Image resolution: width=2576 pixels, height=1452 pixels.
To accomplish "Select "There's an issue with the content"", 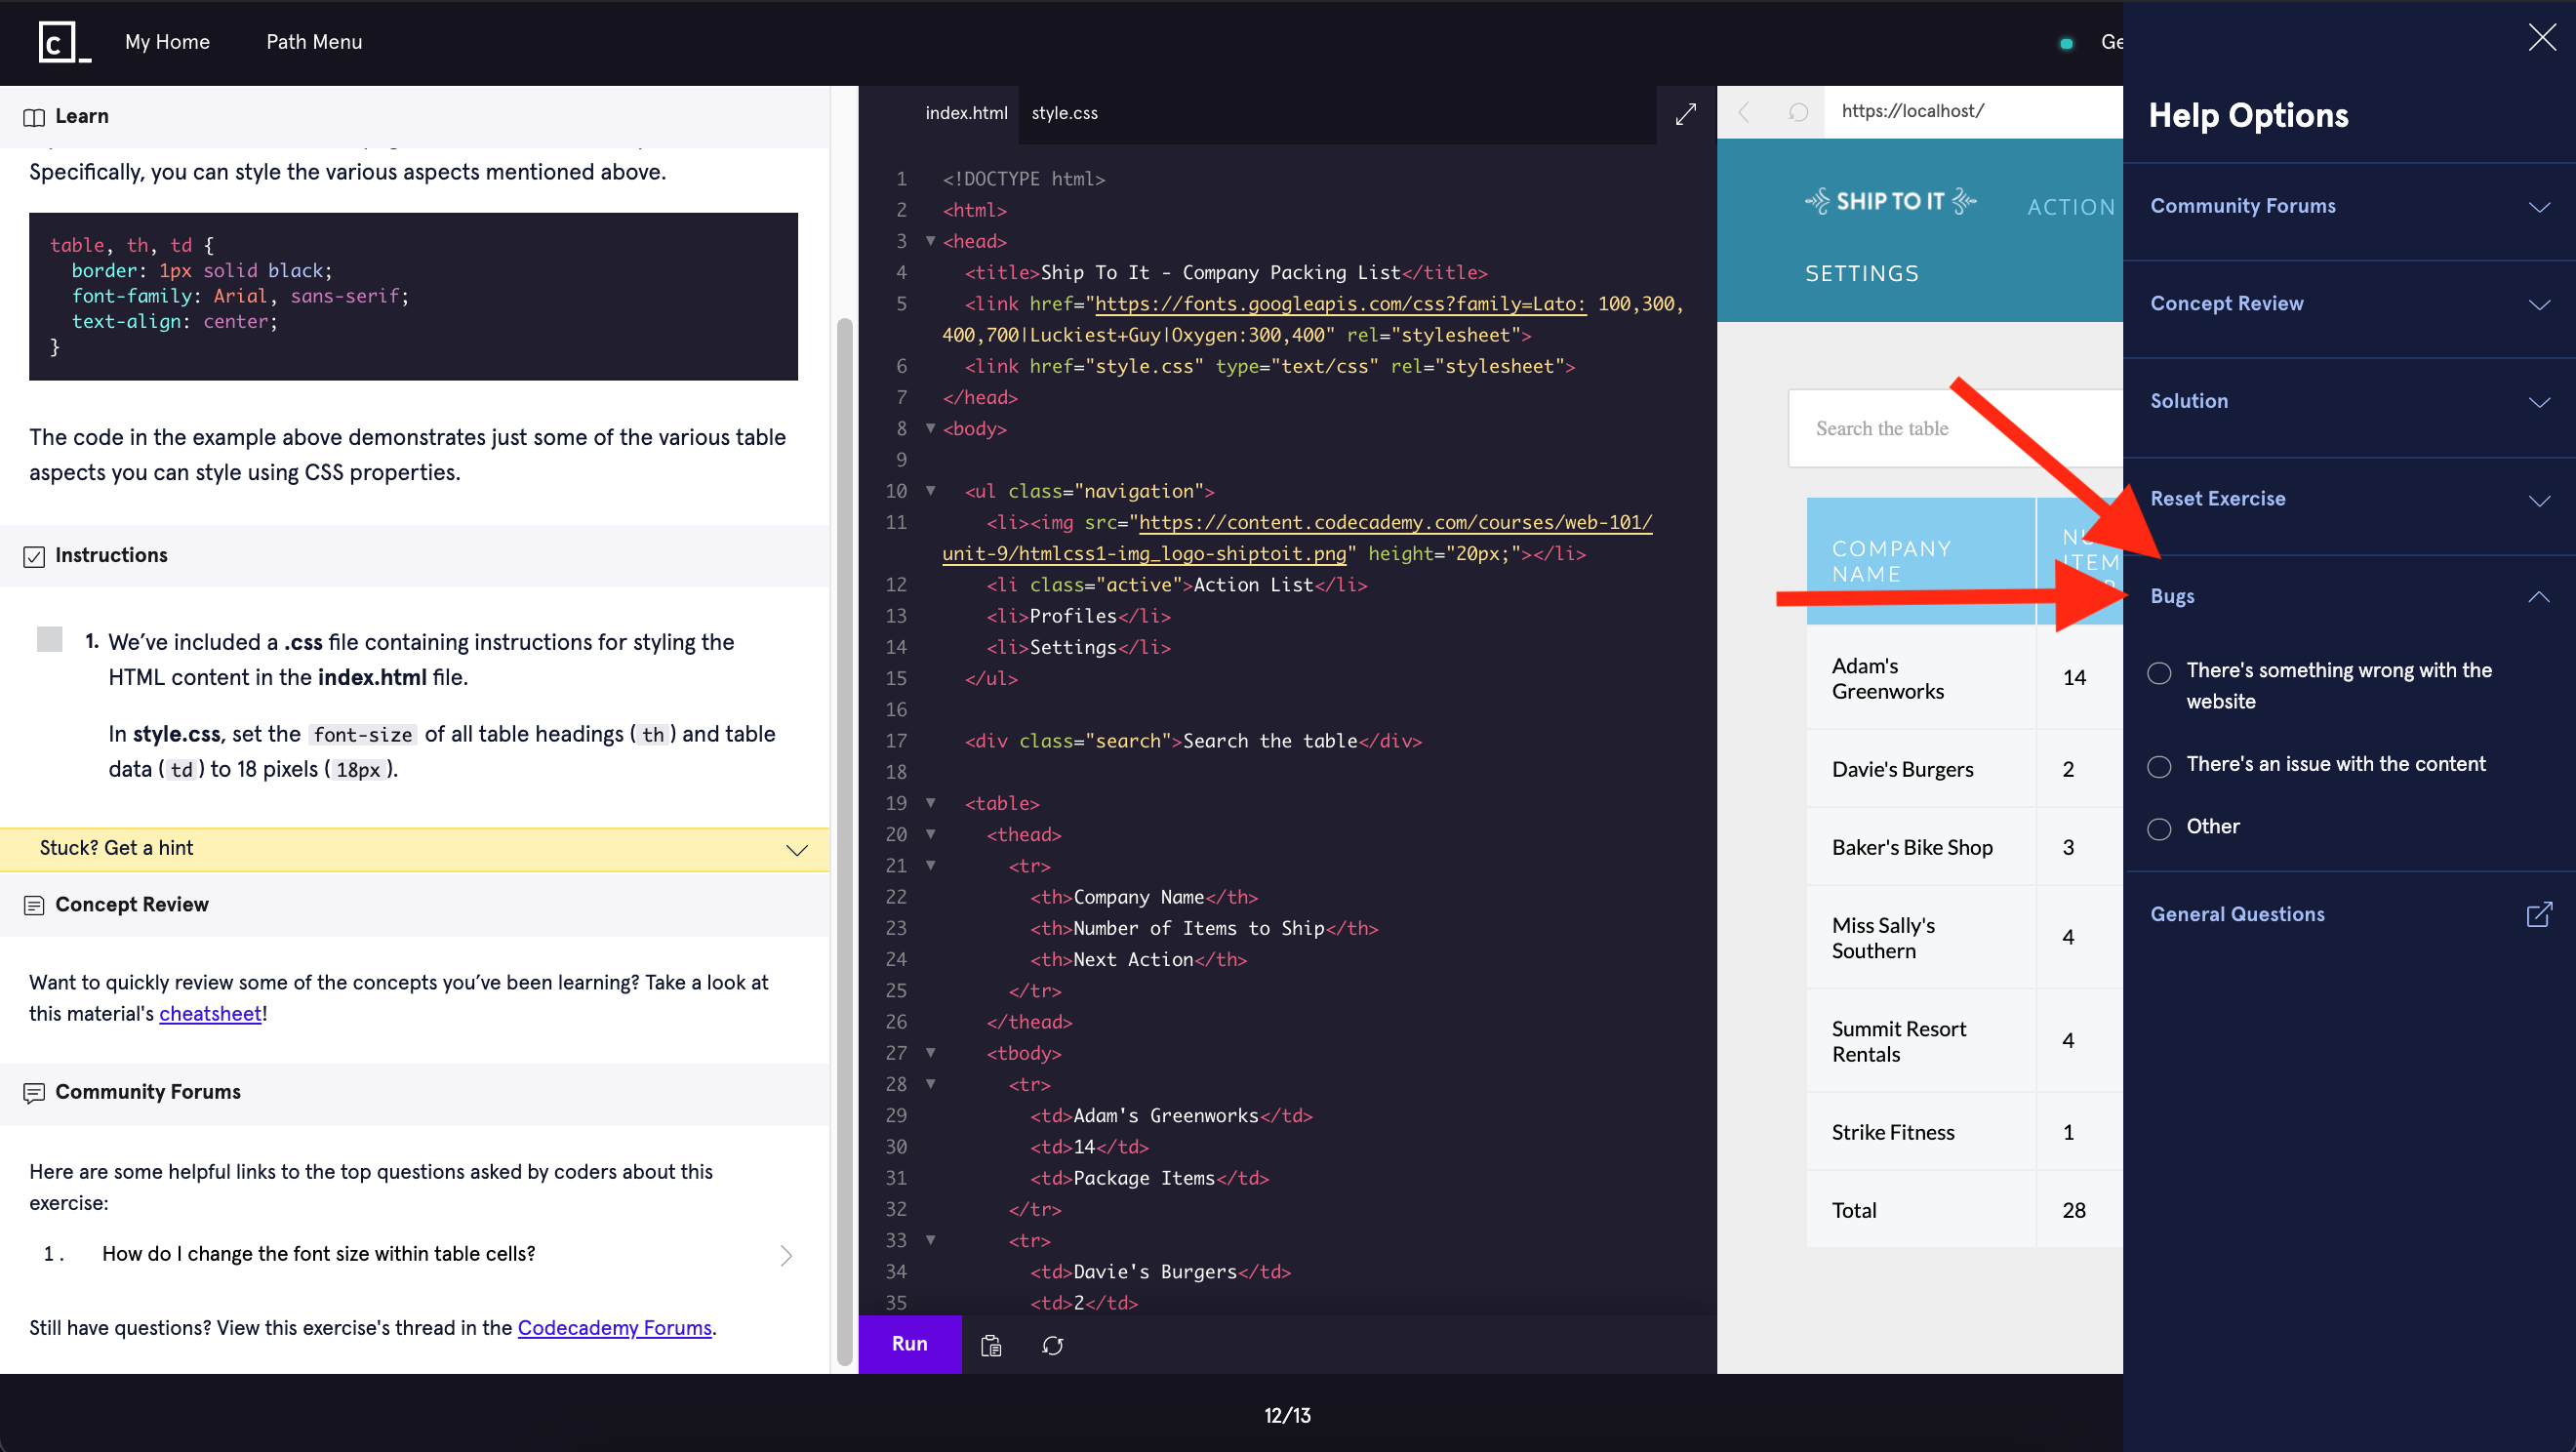I will [2159, 766].
